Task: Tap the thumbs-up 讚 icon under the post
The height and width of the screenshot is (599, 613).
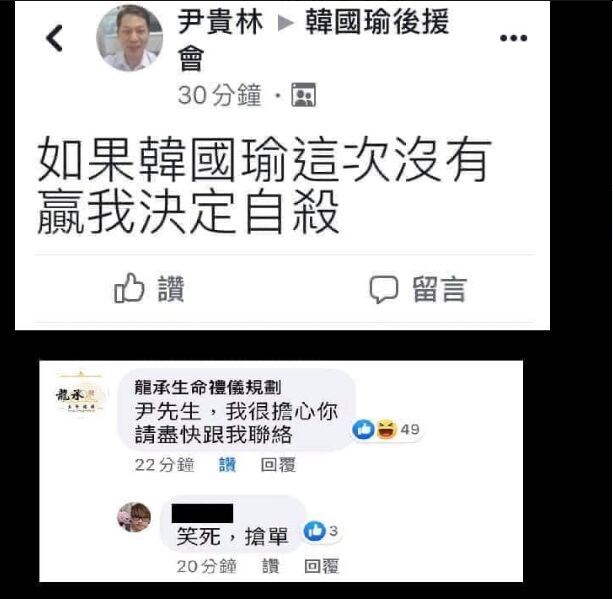Action: [x=129, y=289]
